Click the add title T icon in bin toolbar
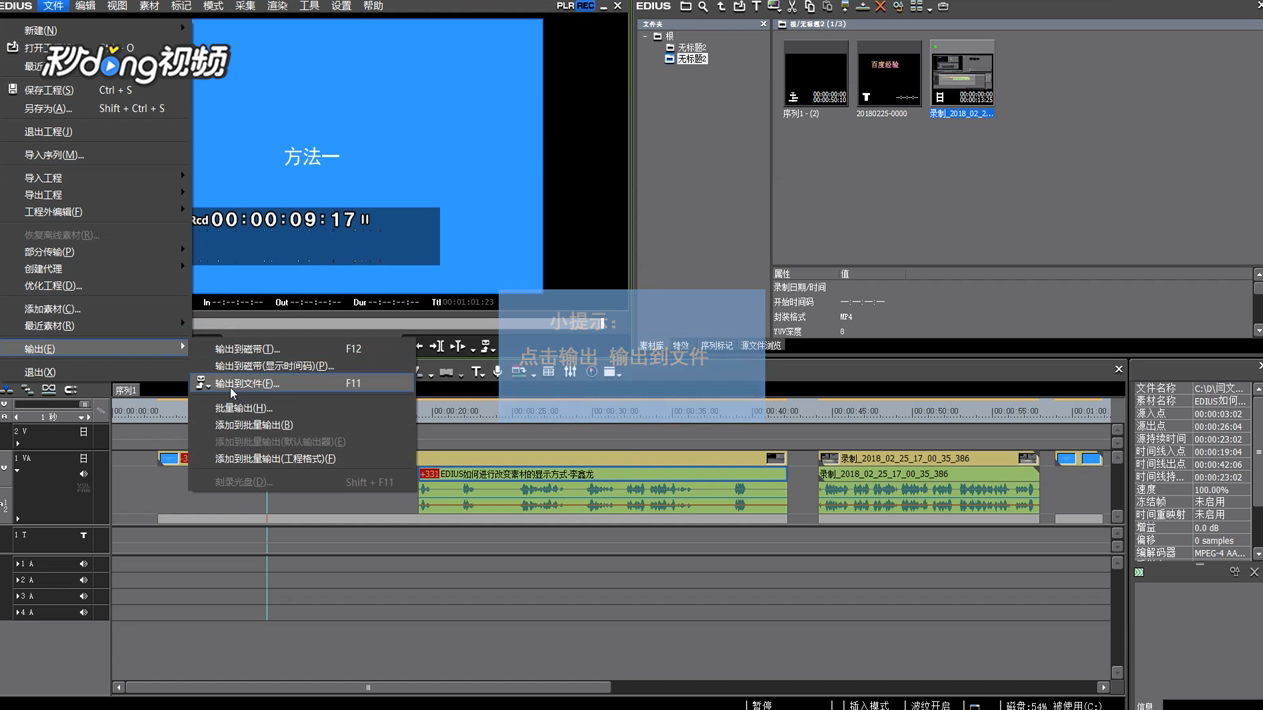The width and height of the screenshot is (1263, 710). coord(757,6)
